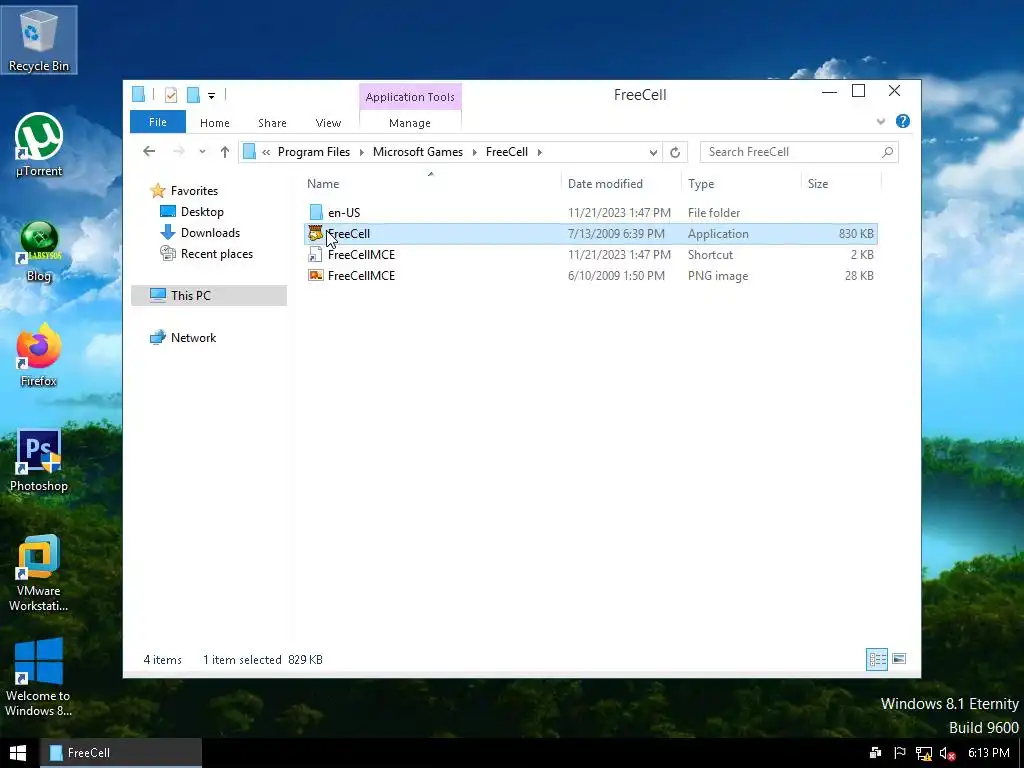Refresh the FreeCell folder view
The height and width of the screenshot is (768, 1024).
tap(675, 152)
